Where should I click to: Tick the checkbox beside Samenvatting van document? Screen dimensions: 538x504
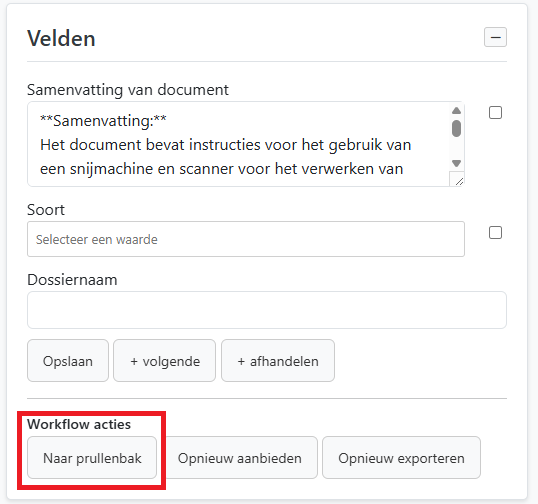(495, 113)
